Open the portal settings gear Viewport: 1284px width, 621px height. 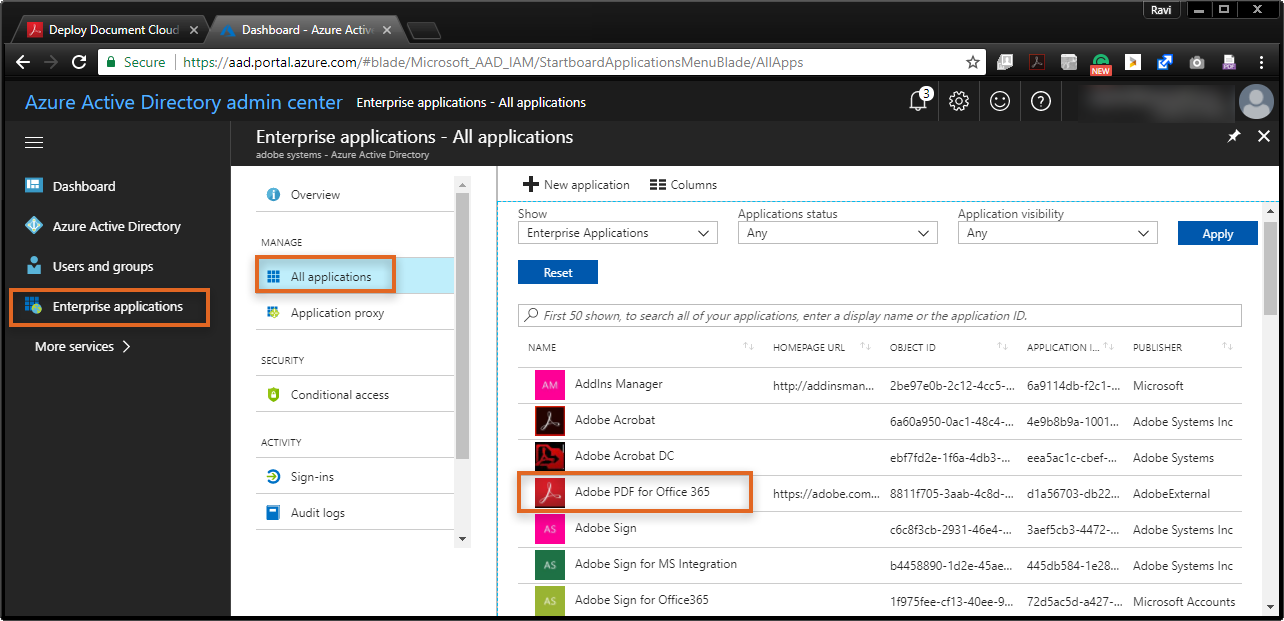point(959,101)
